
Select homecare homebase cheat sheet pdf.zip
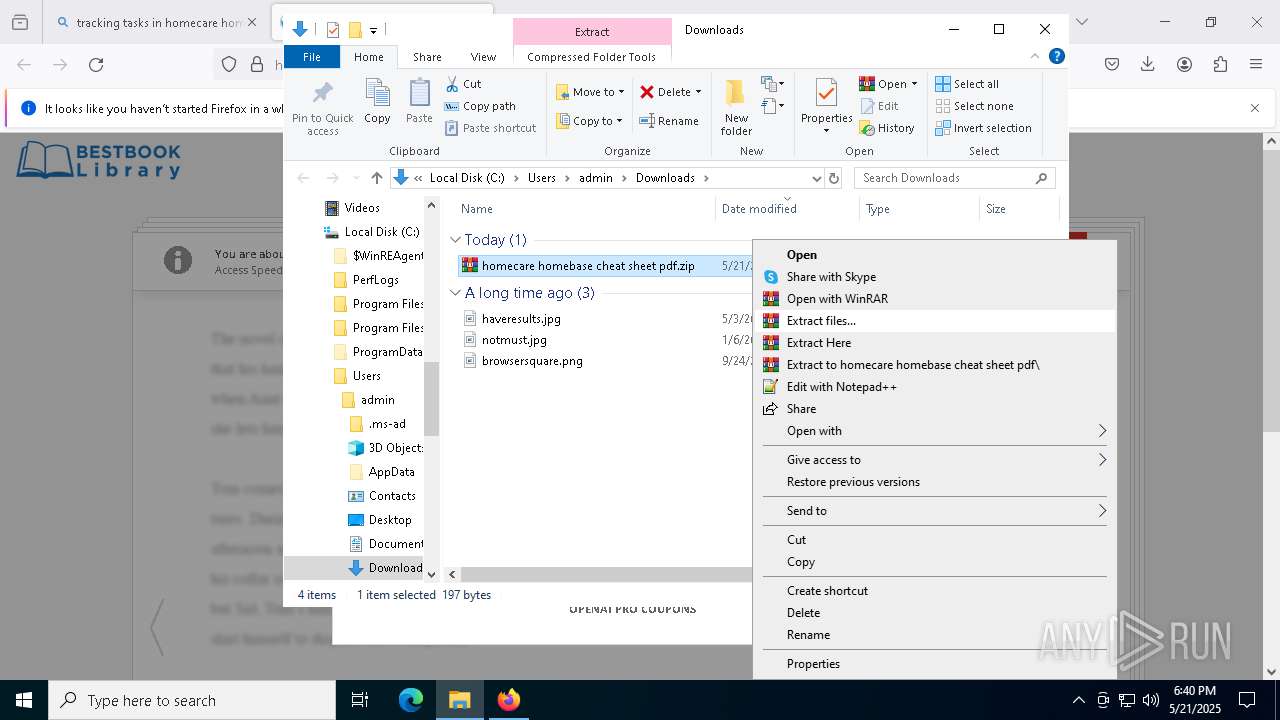588,266
